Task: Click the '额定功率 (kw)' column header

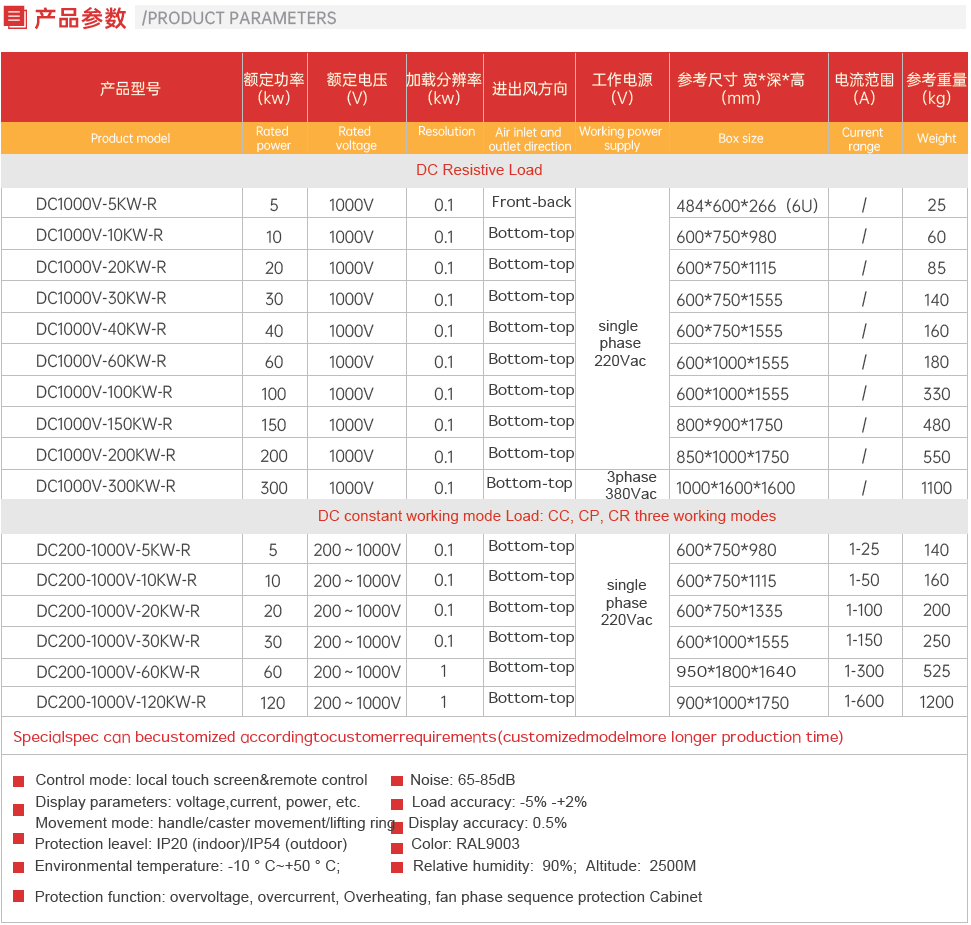Action: [x=274, y=89]
